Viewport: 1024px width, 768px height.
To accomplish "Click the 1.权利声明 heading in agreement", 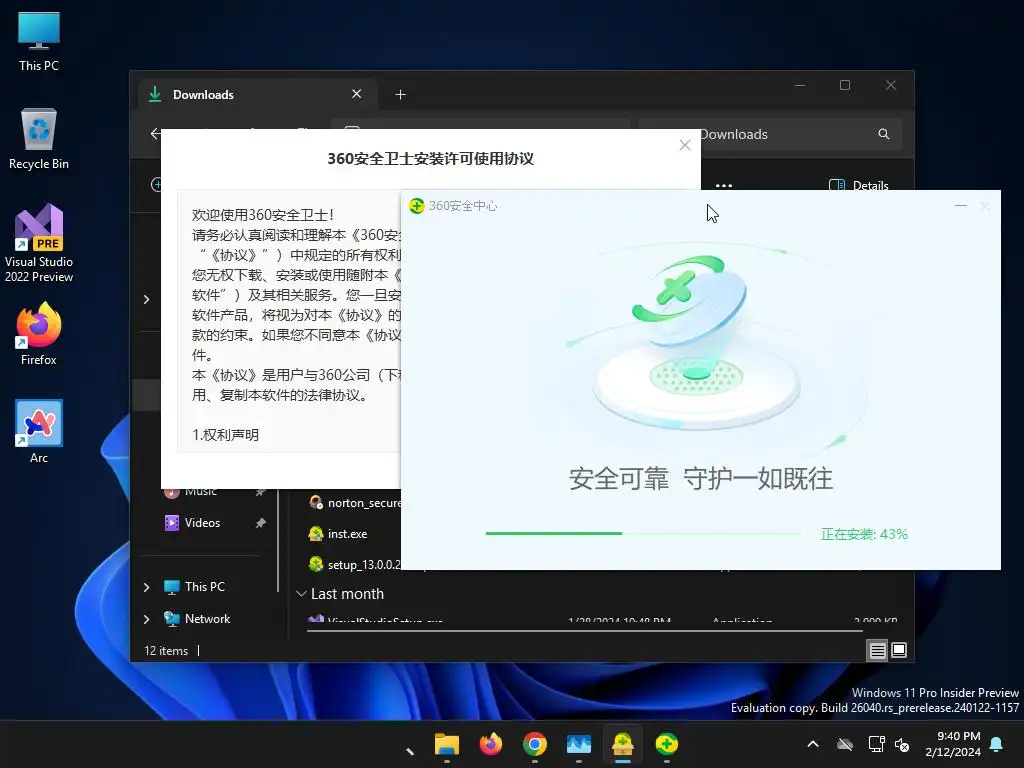I will tap(225, 435).
